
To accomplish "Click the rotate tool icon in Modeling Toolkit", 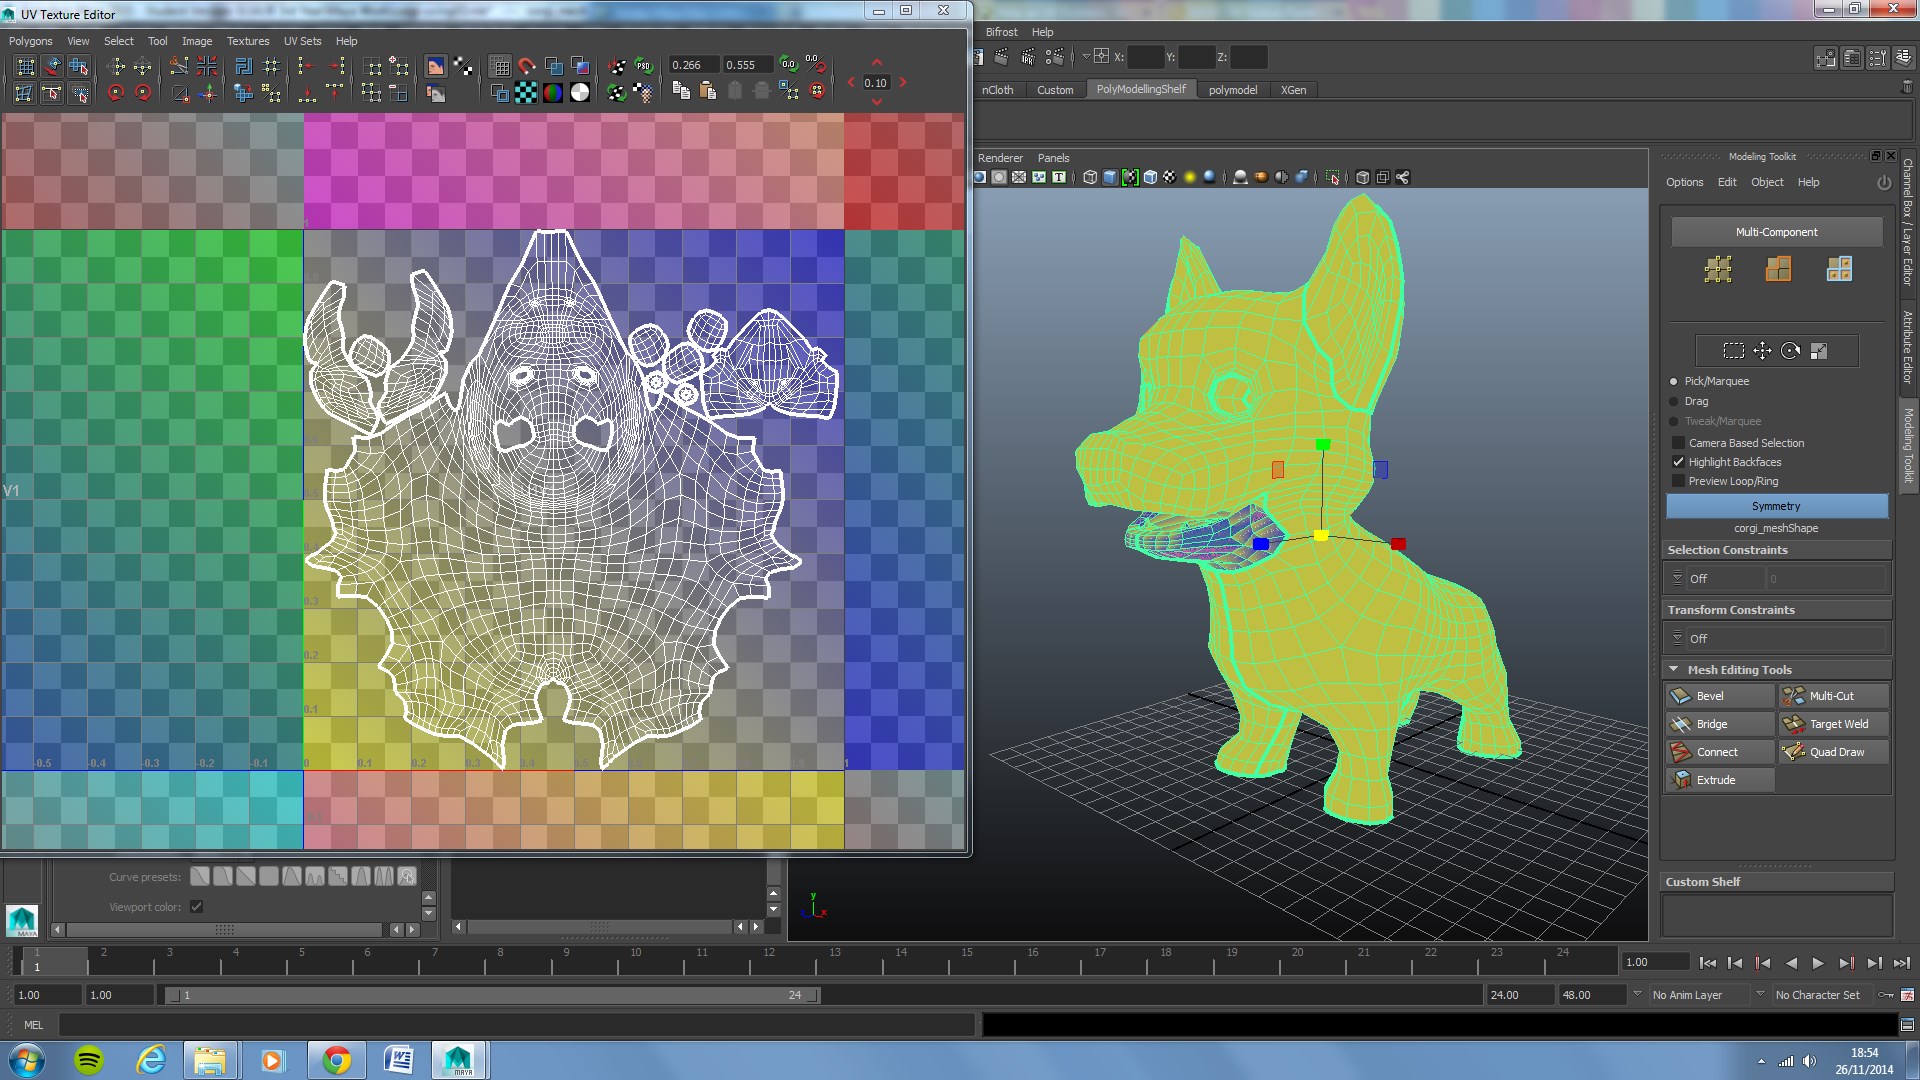I will coord(1790,351).
